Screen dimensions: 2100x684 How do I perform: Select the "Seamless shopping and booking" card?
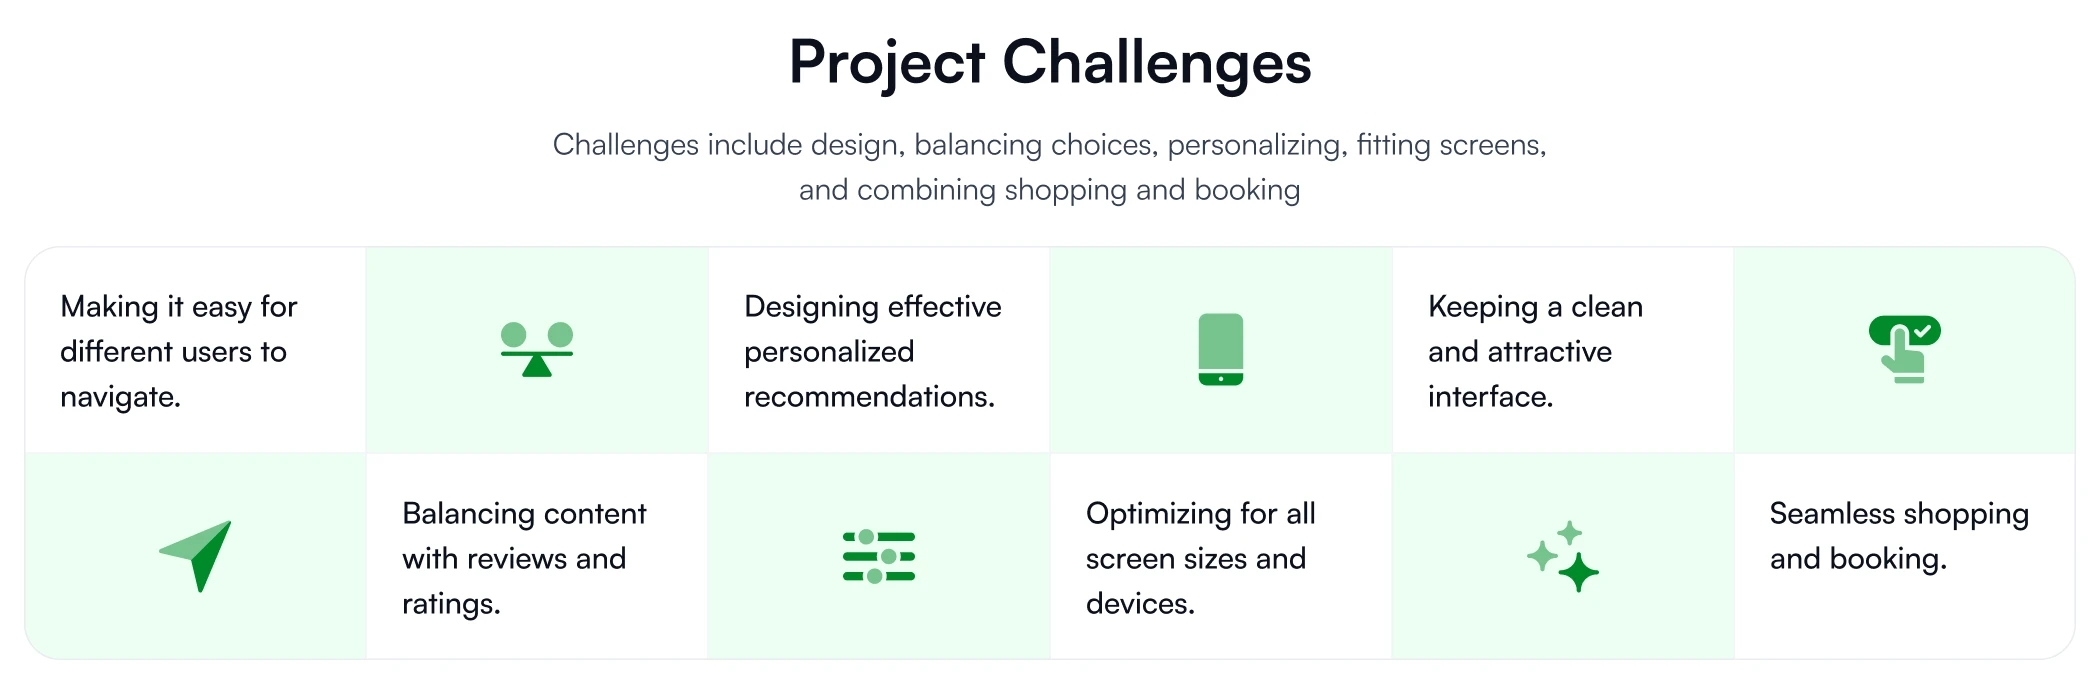[x=1904, y=557]
